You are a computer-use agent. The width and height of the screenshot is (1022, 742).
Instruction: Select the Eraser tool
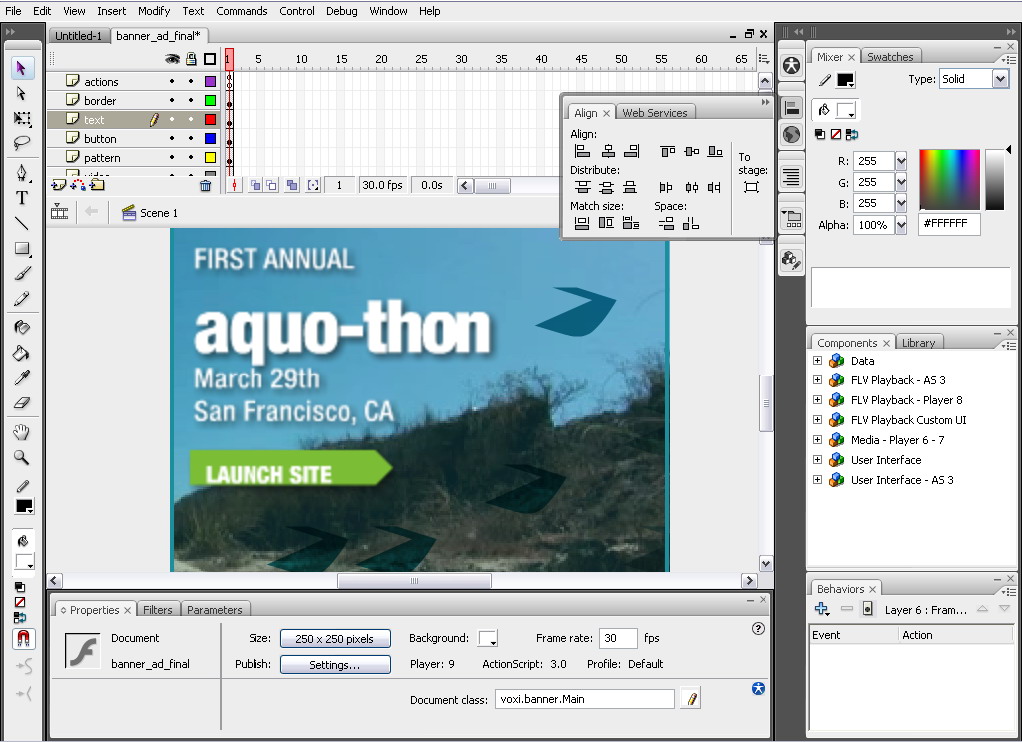(x=22, y=403)
